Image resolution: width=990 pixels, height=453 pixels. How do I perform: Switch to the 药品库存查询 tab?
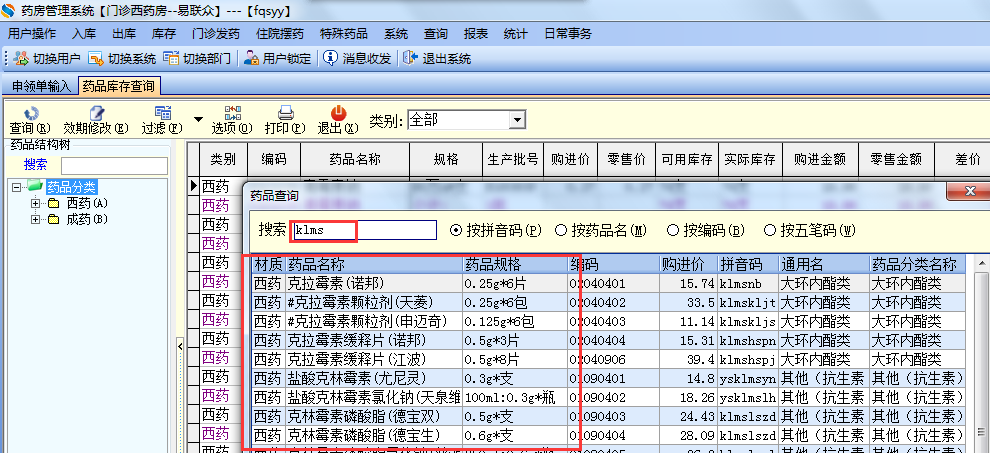[x=120, y=86]
